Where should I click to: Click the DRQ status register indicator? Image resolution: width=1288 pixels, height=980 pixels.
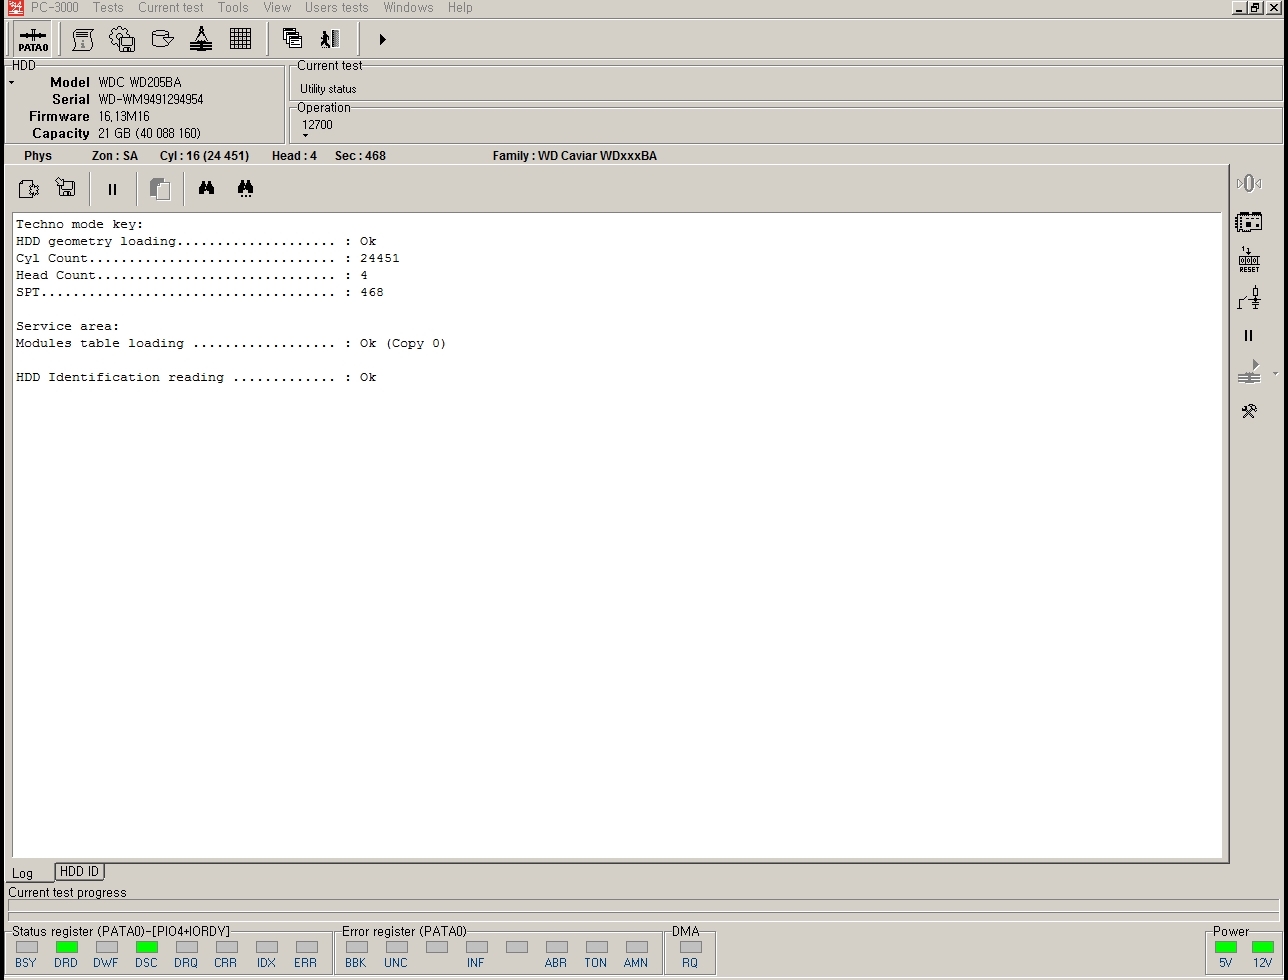186,947
